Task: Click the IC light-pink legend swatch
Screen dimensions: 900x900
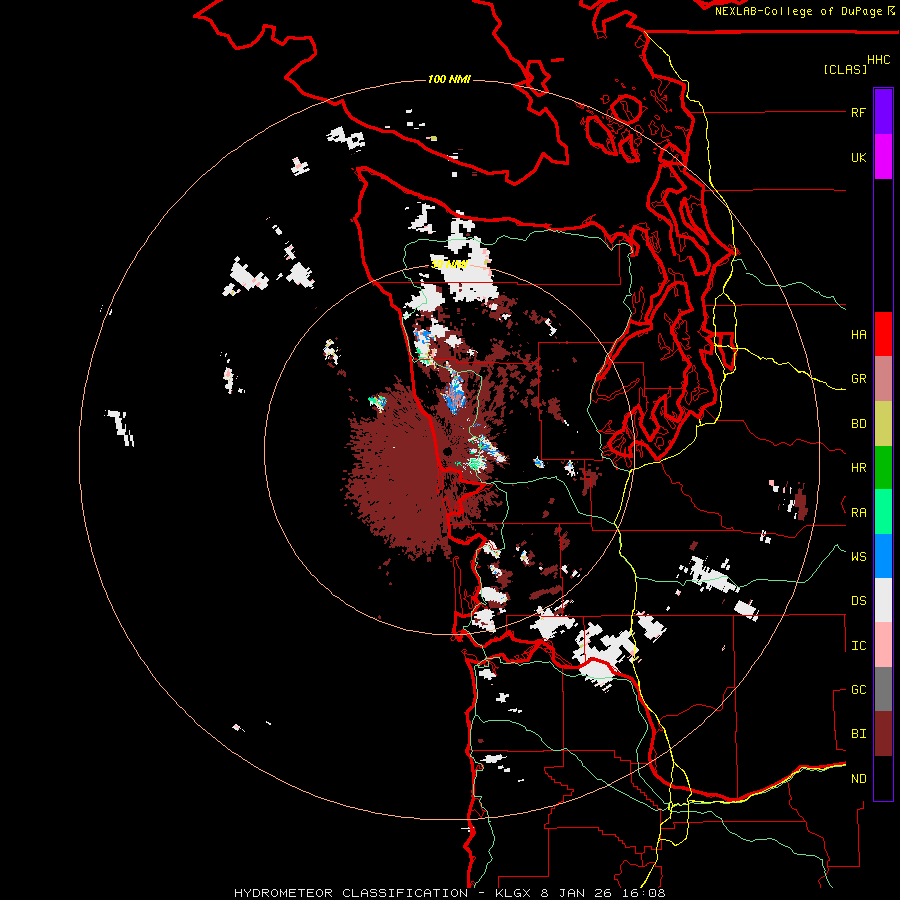Action: (883, 645)
